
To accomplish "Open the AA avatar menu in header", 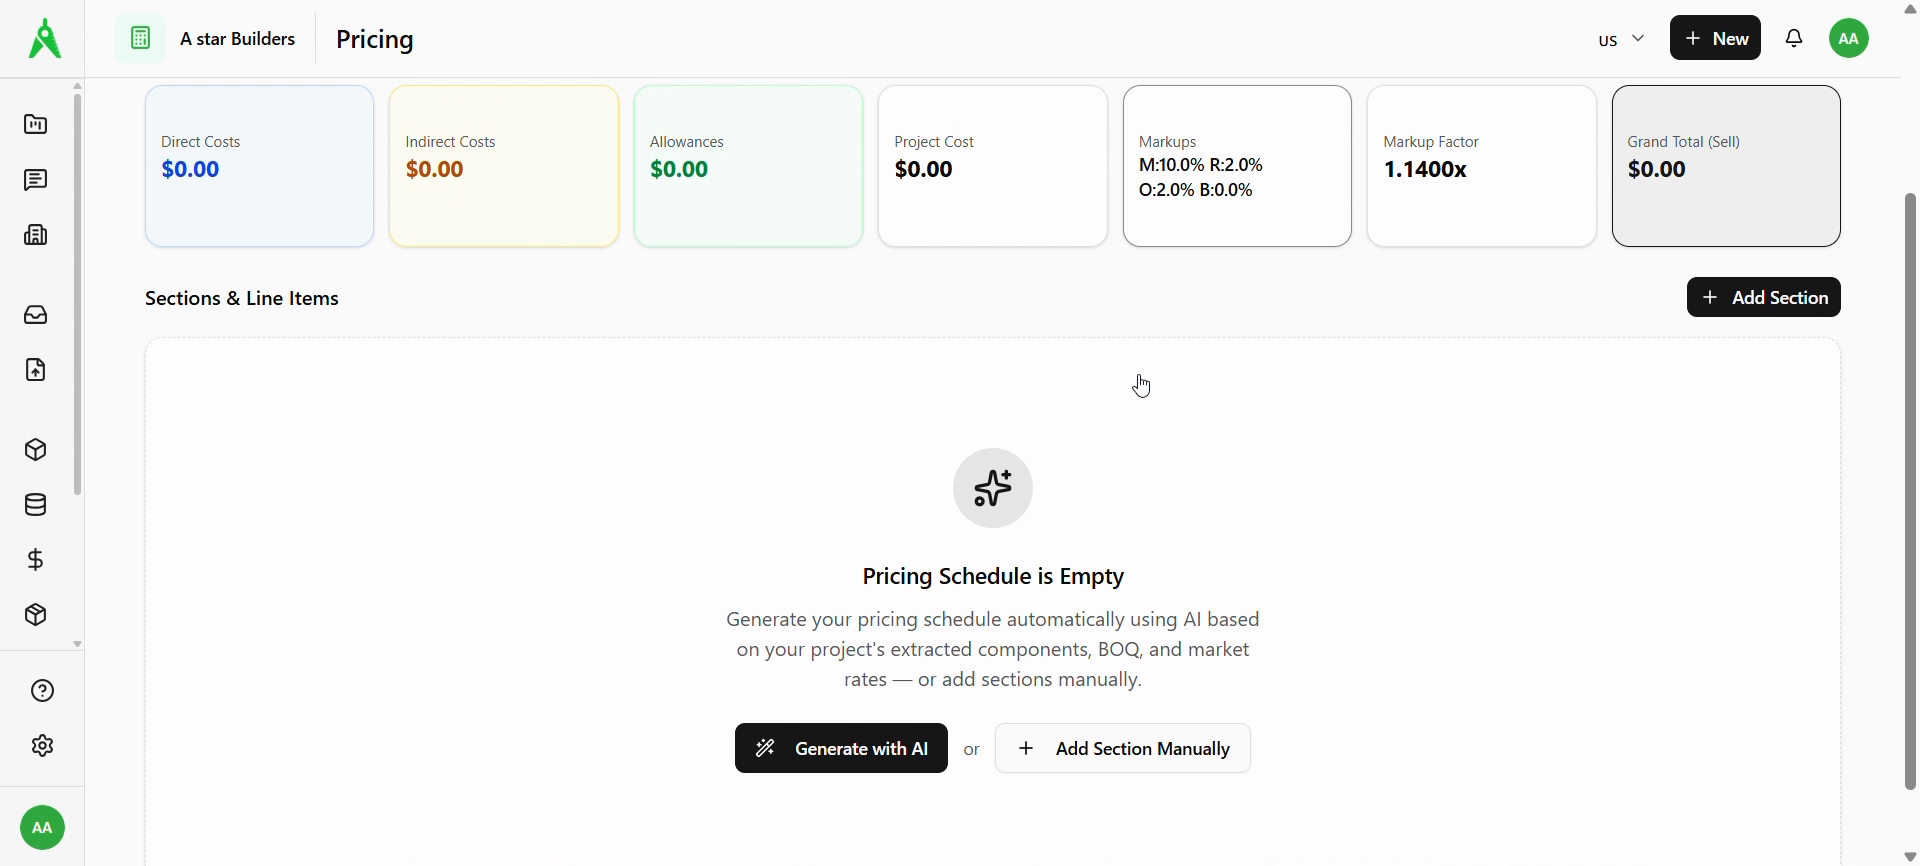I will (x=1850, y=39).
